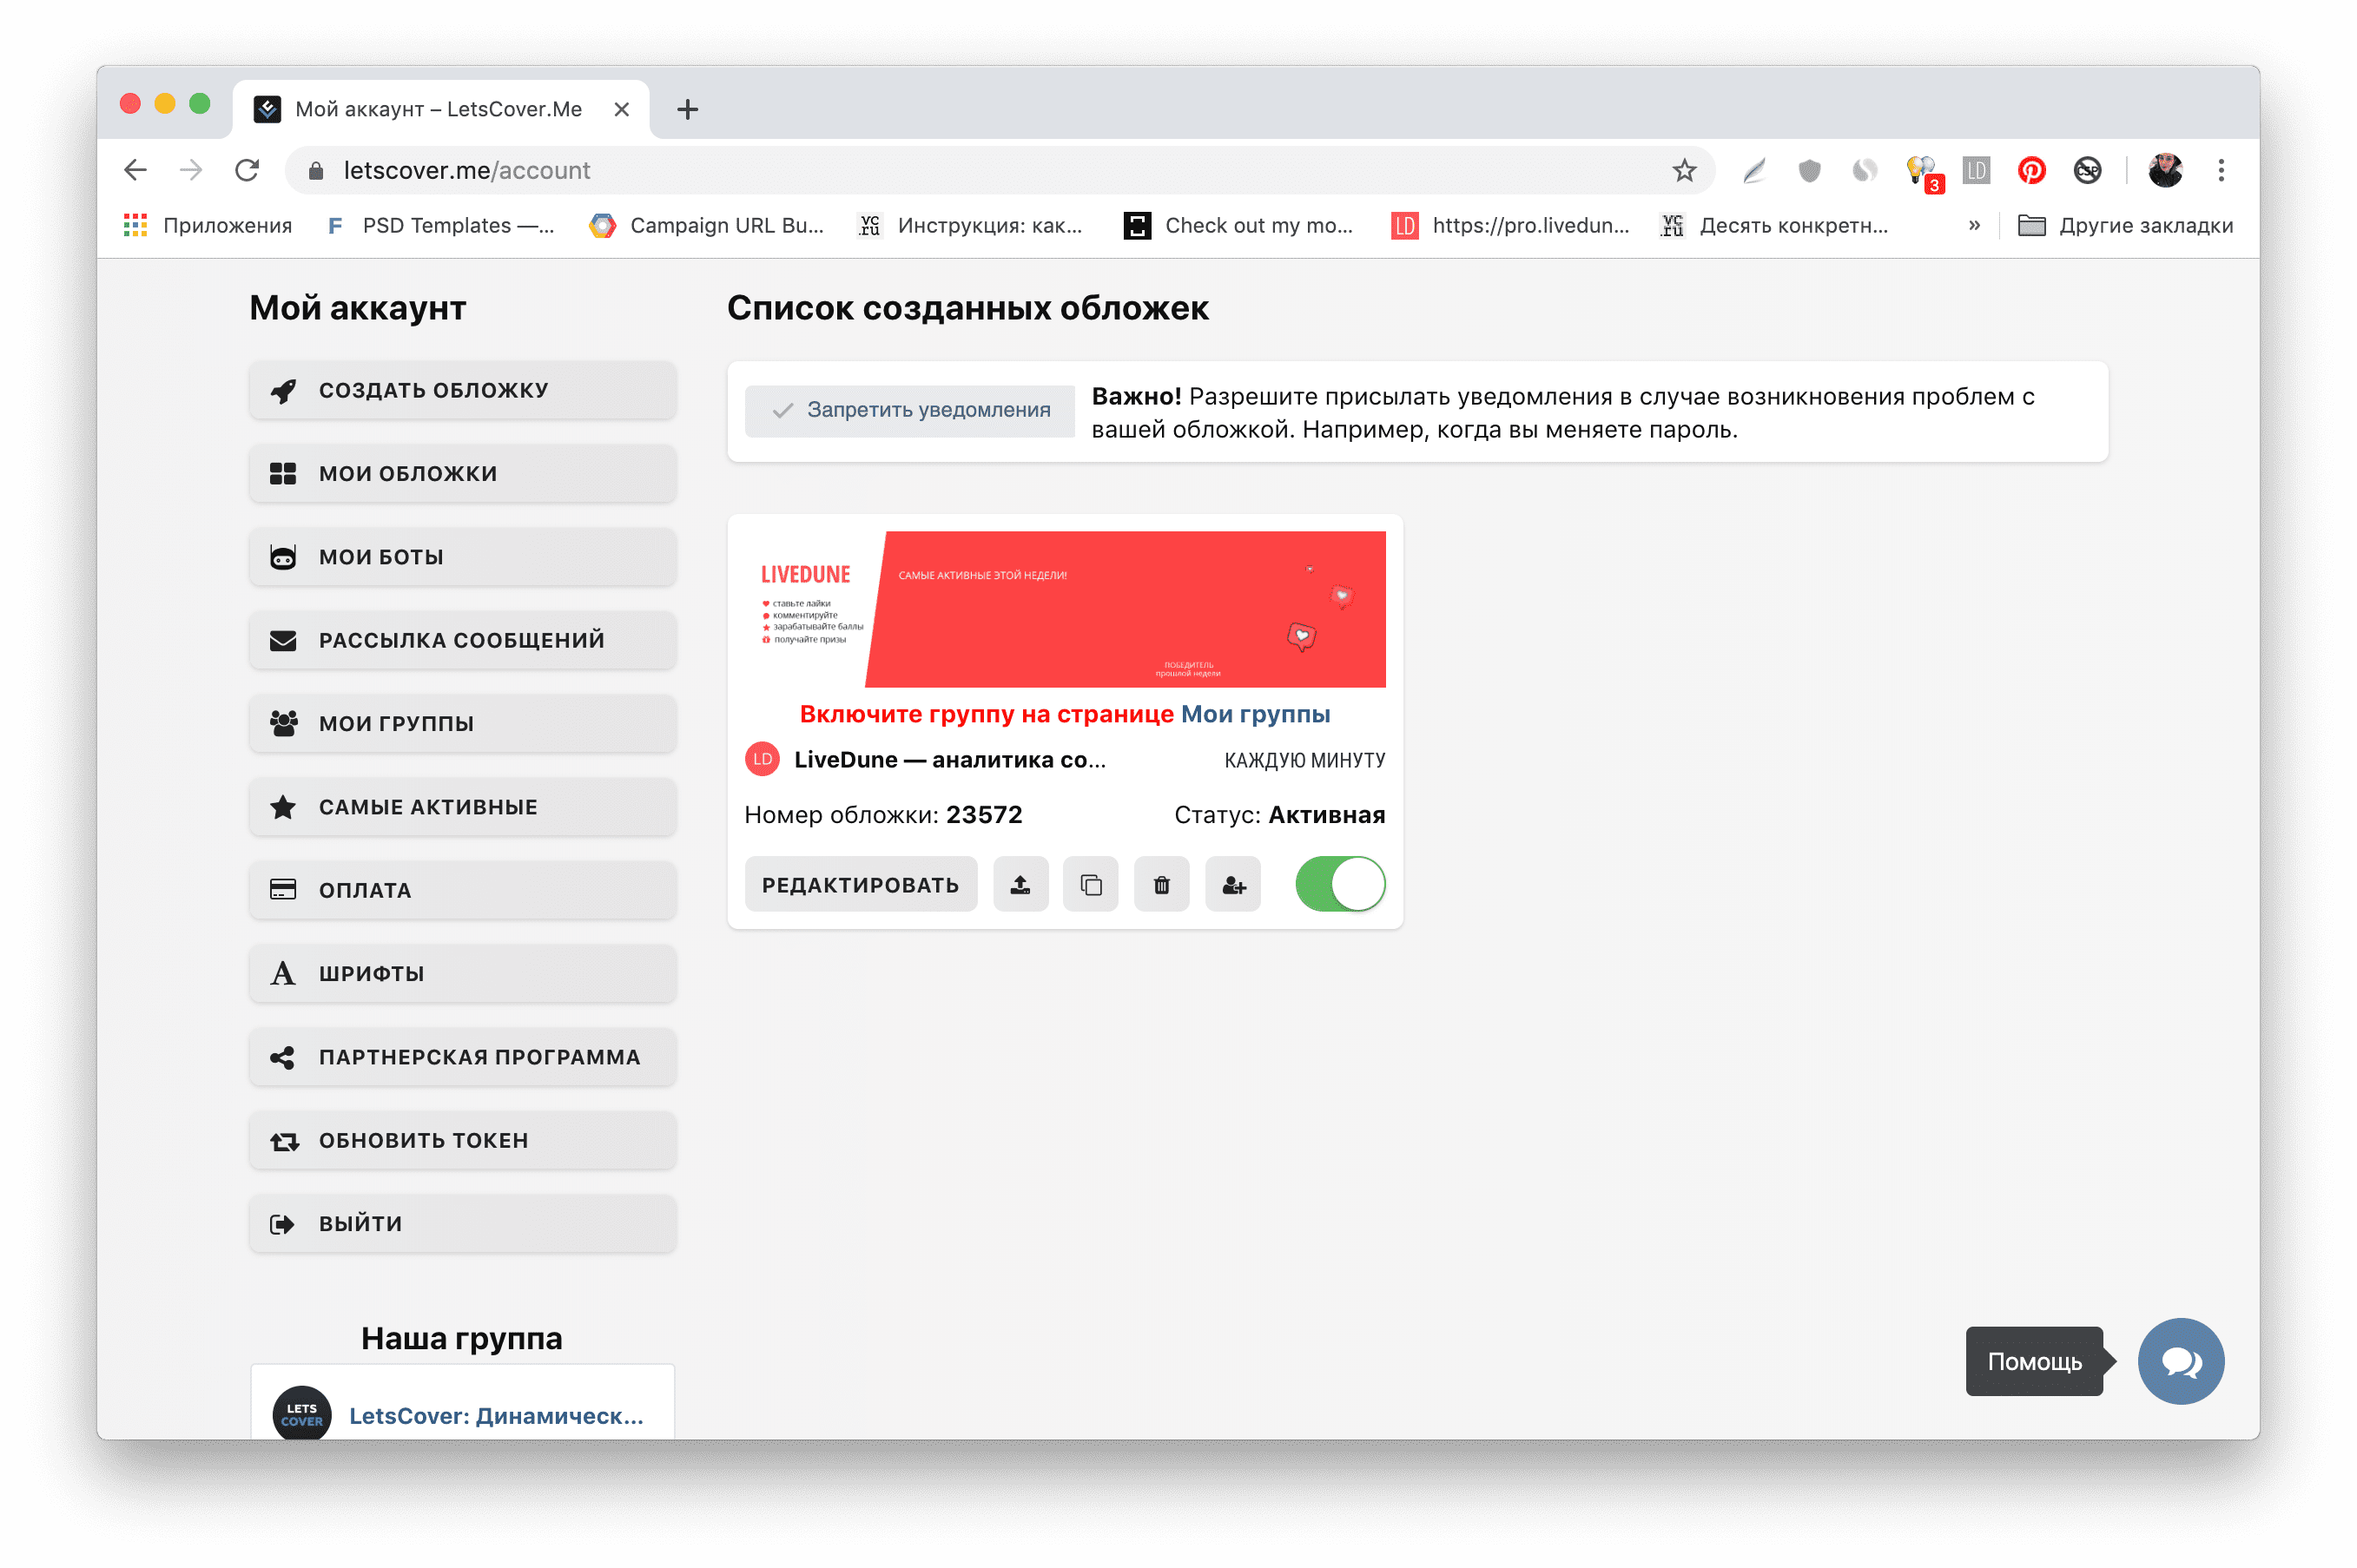
Task: Follow the blue Мои группы link
Action: (x=1255, y=714)
